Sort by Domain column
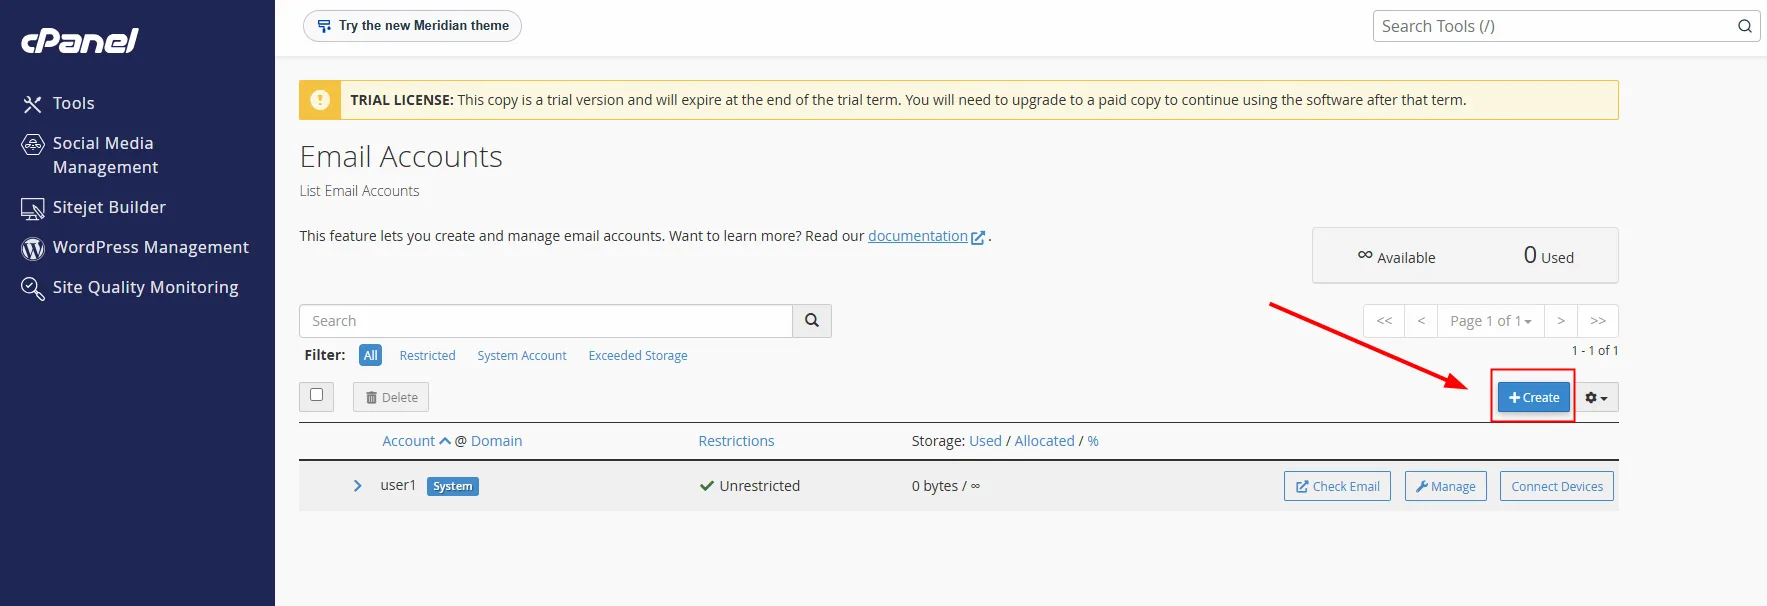Viewport: 1767px width, 606px height. tap(497, 441)
